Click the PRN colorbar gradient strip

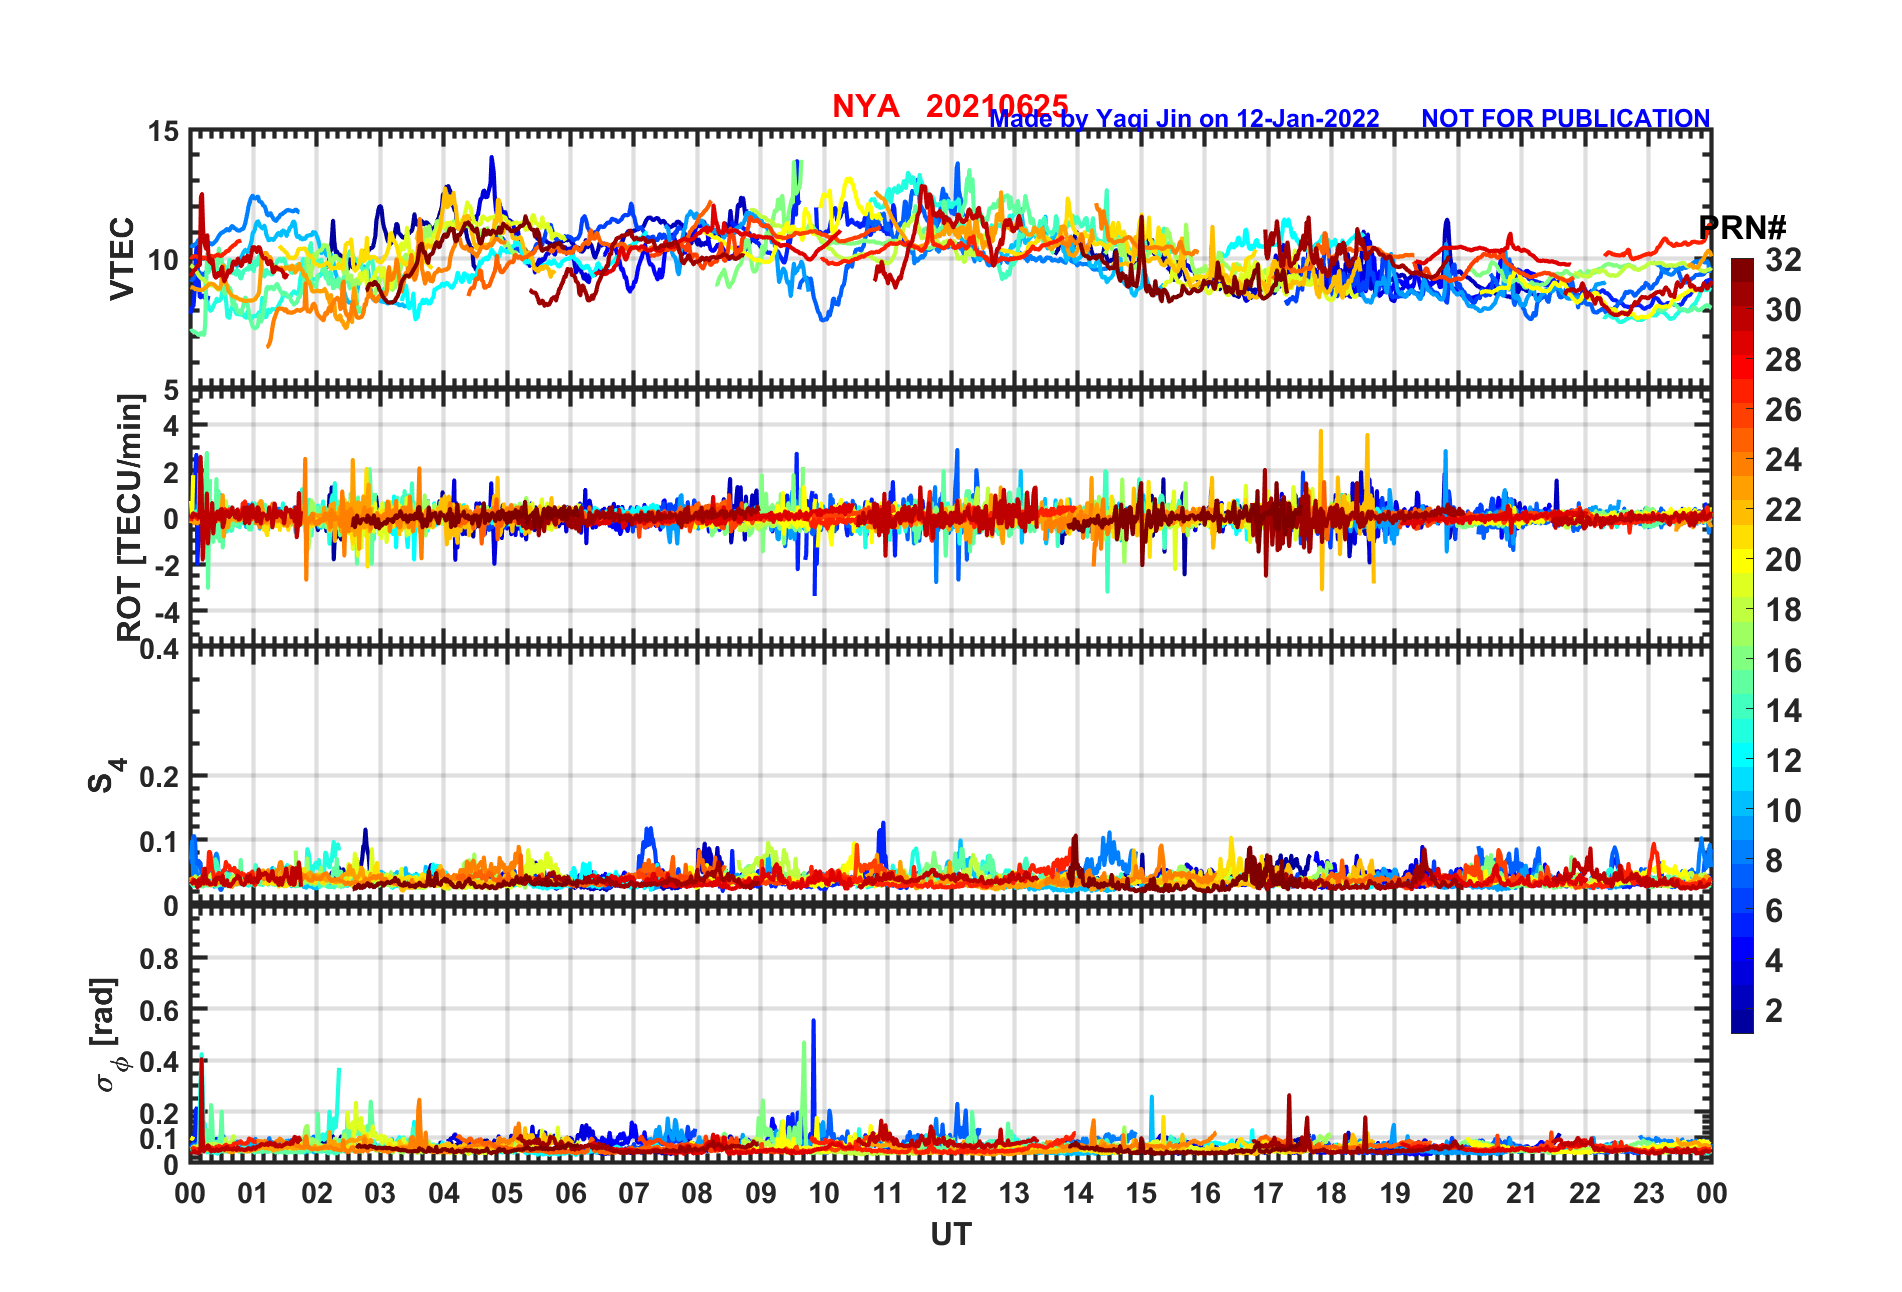pyautogui.click(x=1742, y=646)
